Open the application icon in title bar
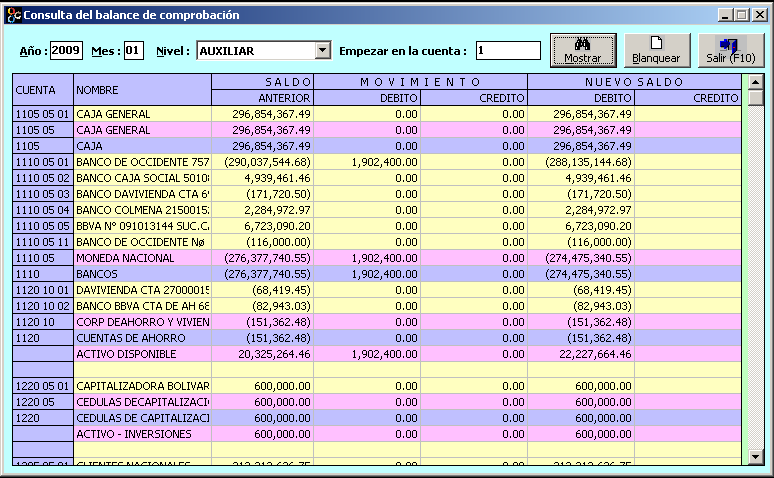Image resolution: width=774 pixels, height=478 pixels. coord(14,15)
